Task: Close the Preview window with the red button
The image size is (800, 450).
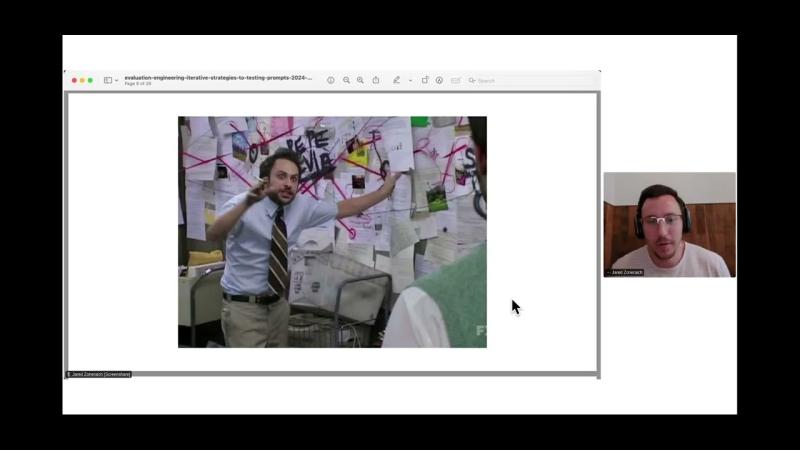Action: point(74,81)
